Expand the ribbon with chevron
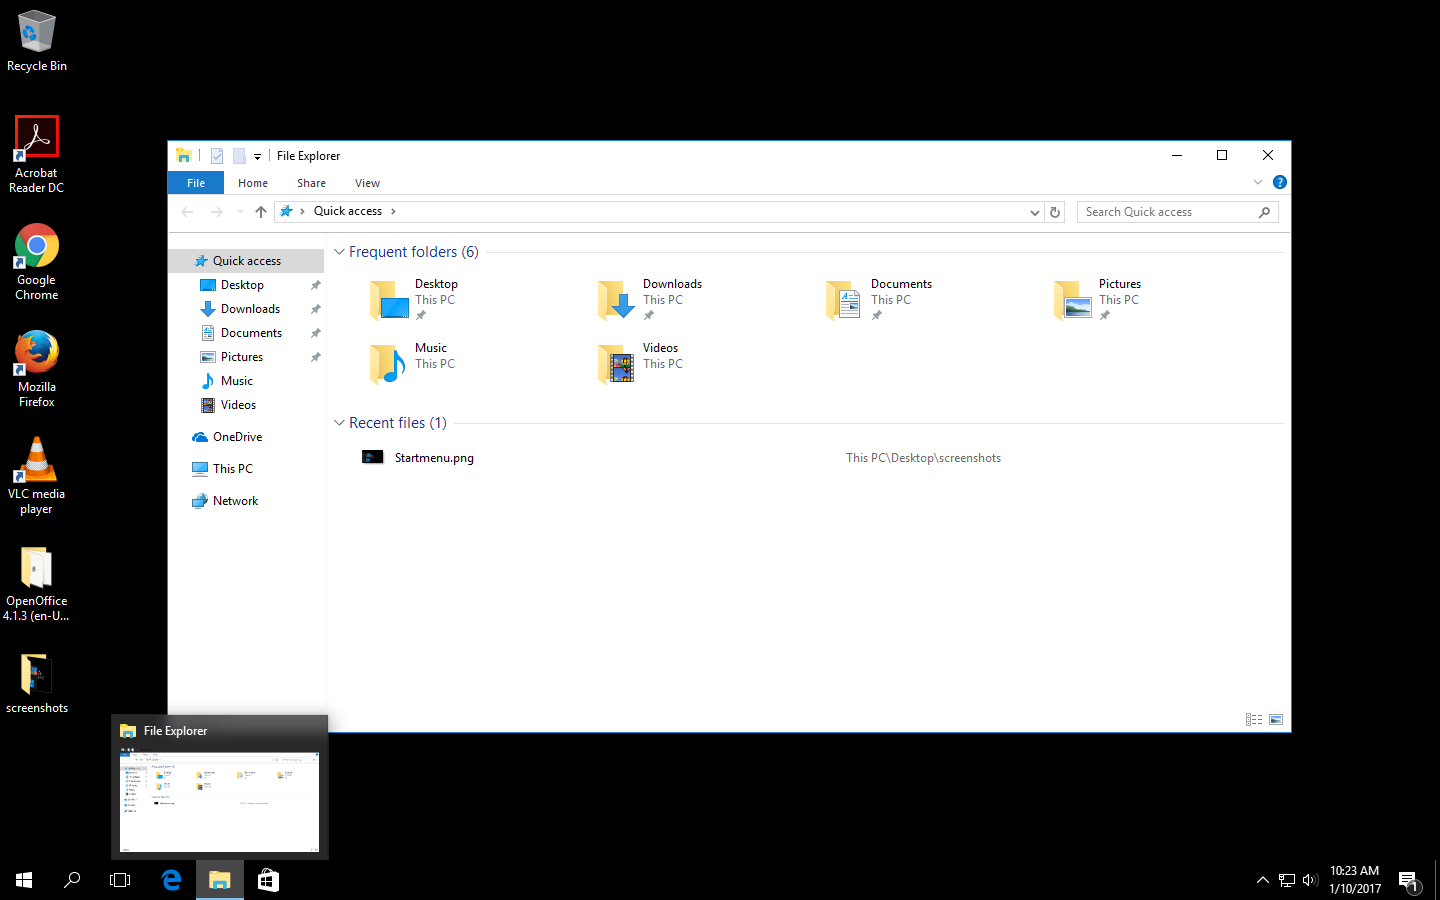 pyautogui.click(x=1257, y=182)
